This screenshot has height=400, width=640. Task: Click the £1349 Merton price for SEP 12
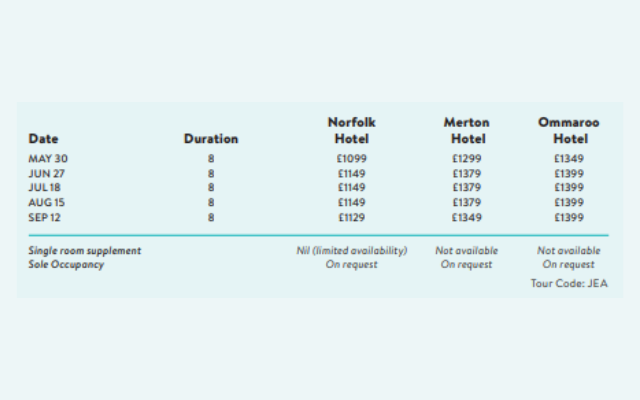coord(467,218)
